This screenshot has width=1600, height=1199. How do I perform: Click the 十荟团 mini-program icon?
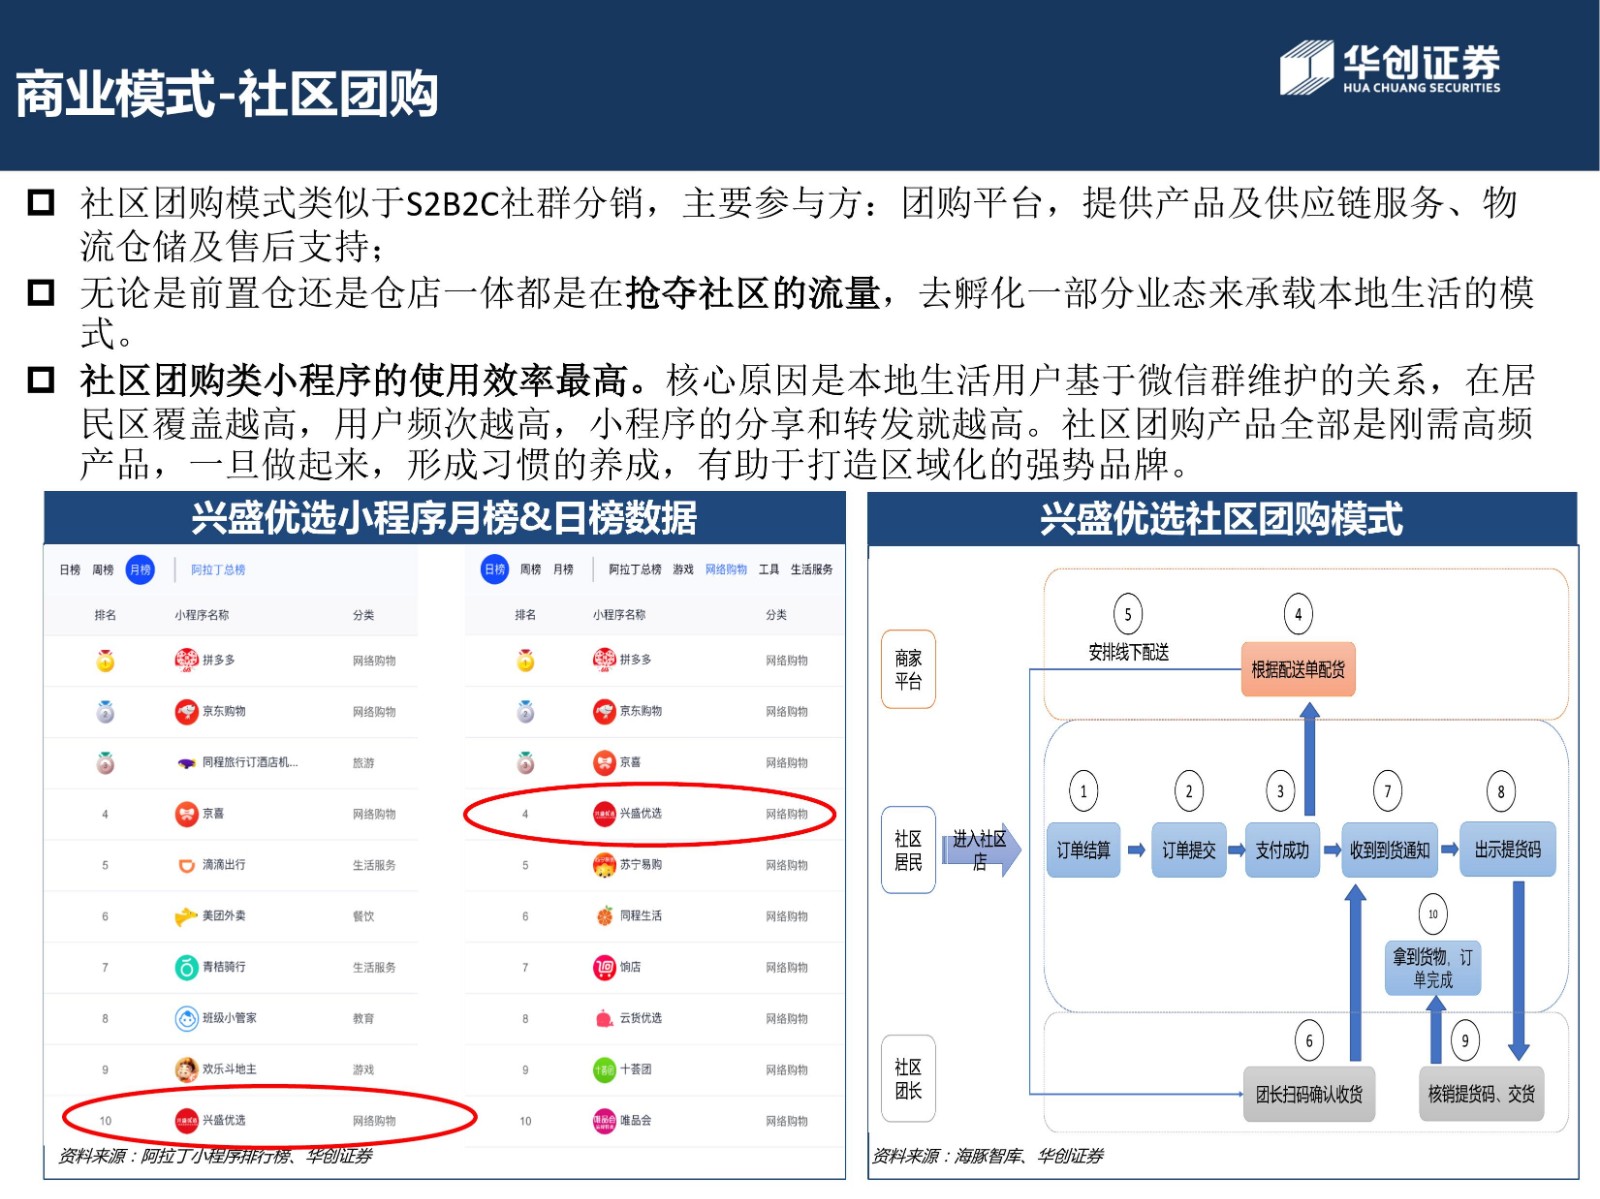604,1069
